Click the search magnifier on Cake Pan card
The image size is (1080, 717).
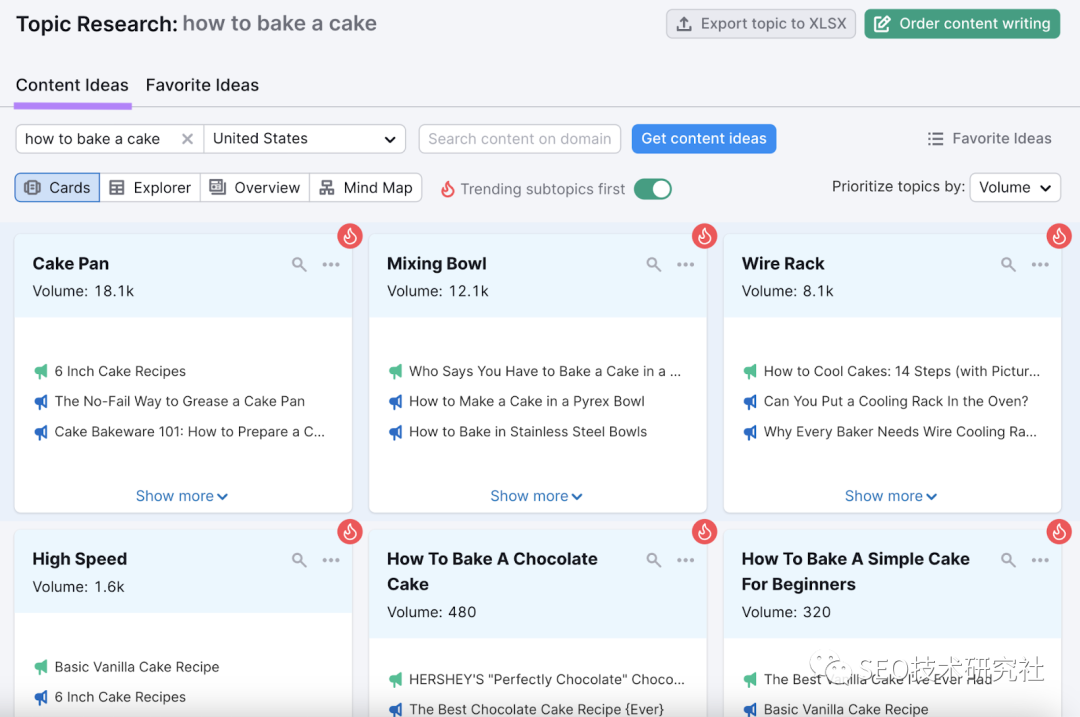pos(299,265)
